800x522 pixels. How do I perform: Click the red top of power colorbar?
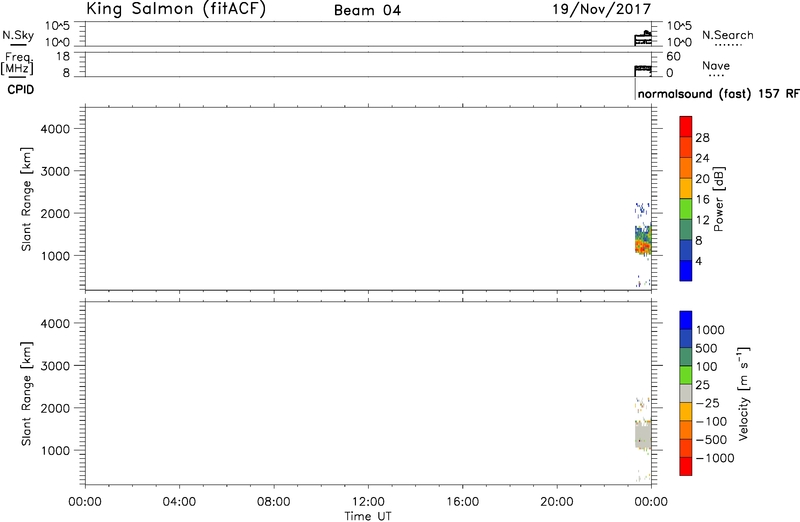[686, 127]
